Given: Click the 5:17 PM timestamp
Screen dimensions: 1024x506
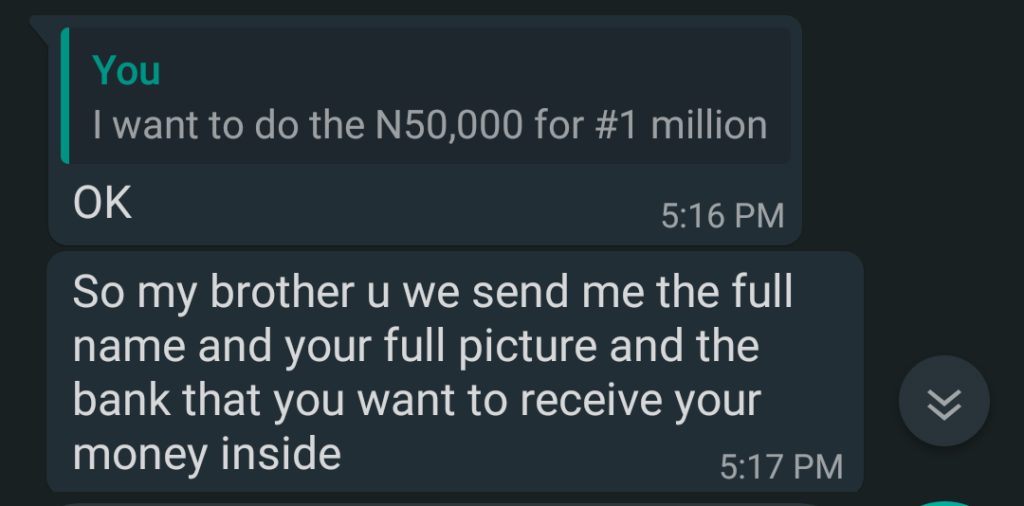Looking at the screenshot, I should pyautogui.click(x=781, y=466).
